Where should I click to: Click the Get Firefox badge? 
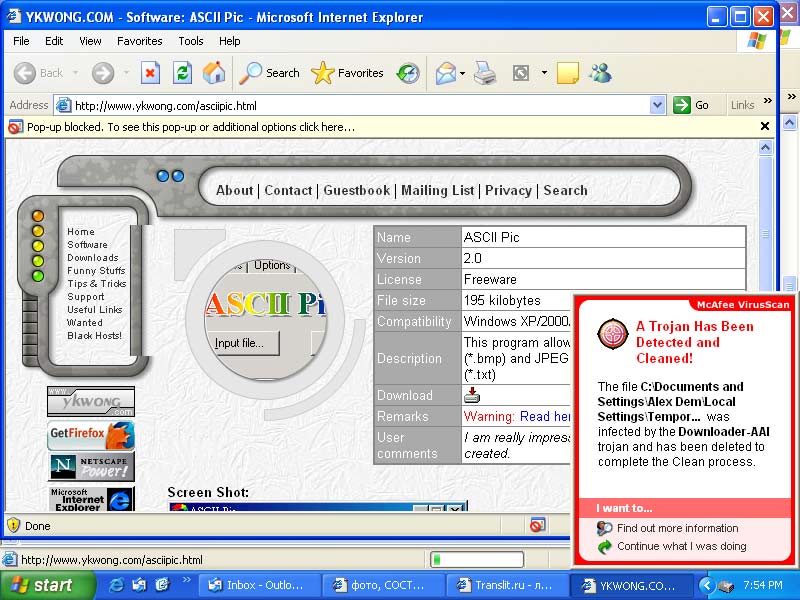coord(91,435)
